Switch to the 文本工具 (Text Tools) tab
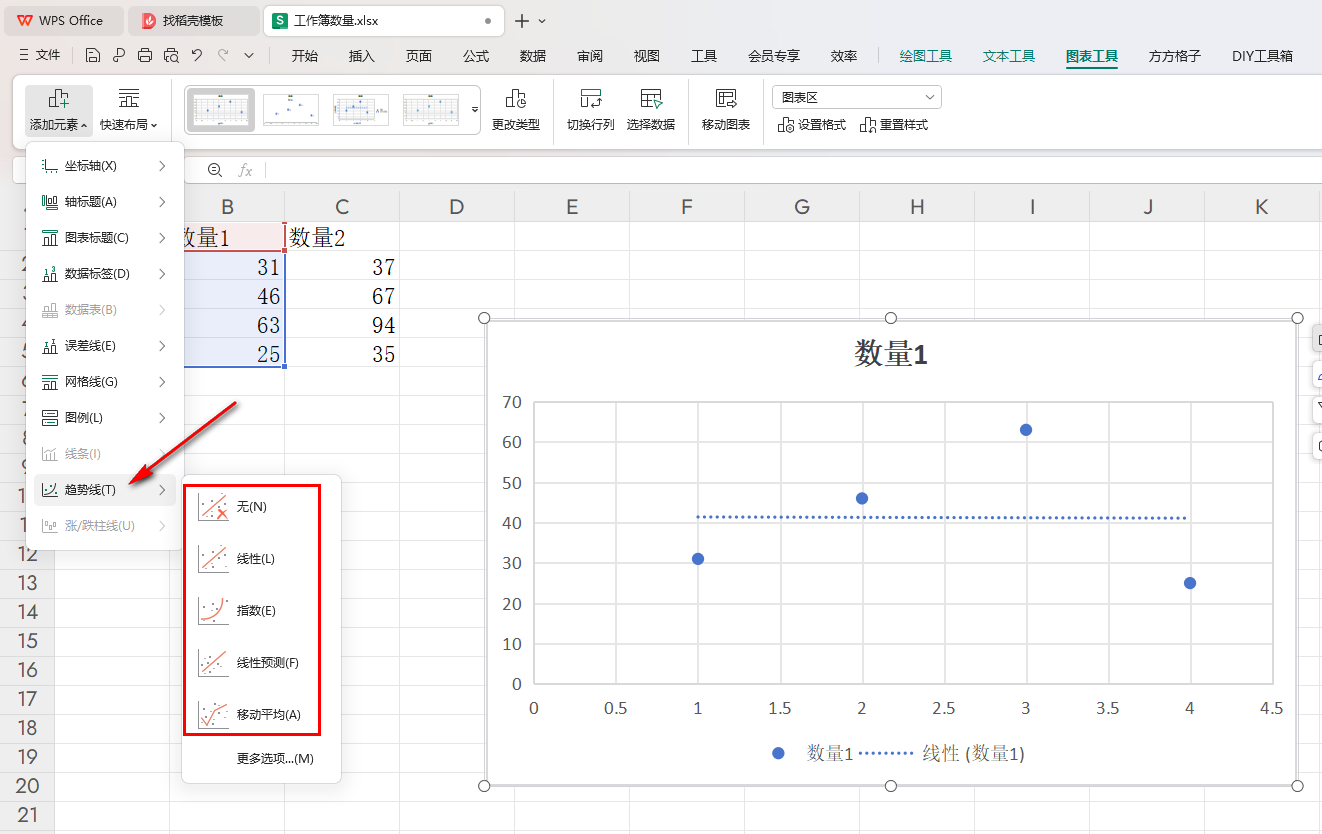The height and width of the screenshot is (834, 1322). click(x=1009, y=56)
